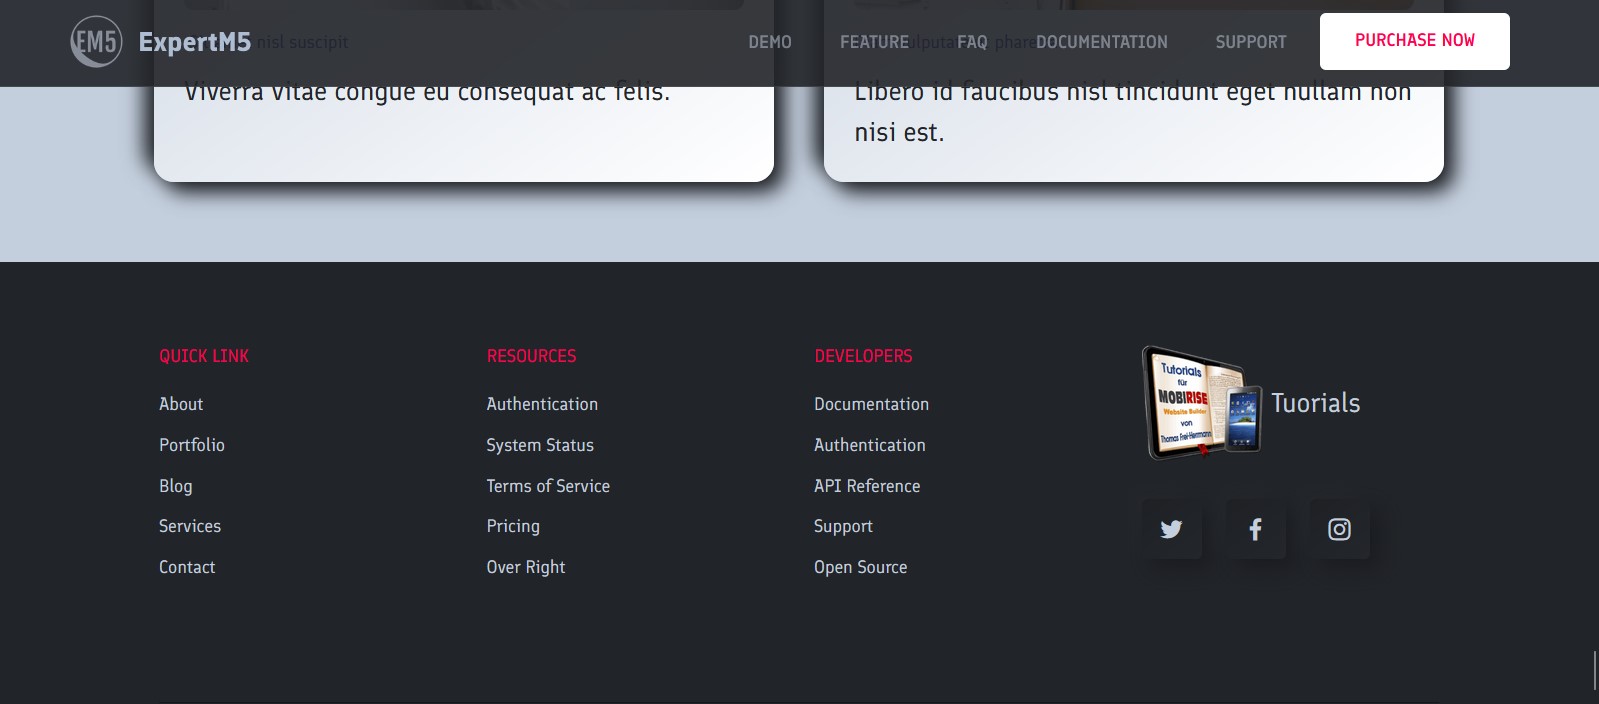Open the About footer link
The width and height of the screenshot is (1599, 704).
(x=181, y=404)
